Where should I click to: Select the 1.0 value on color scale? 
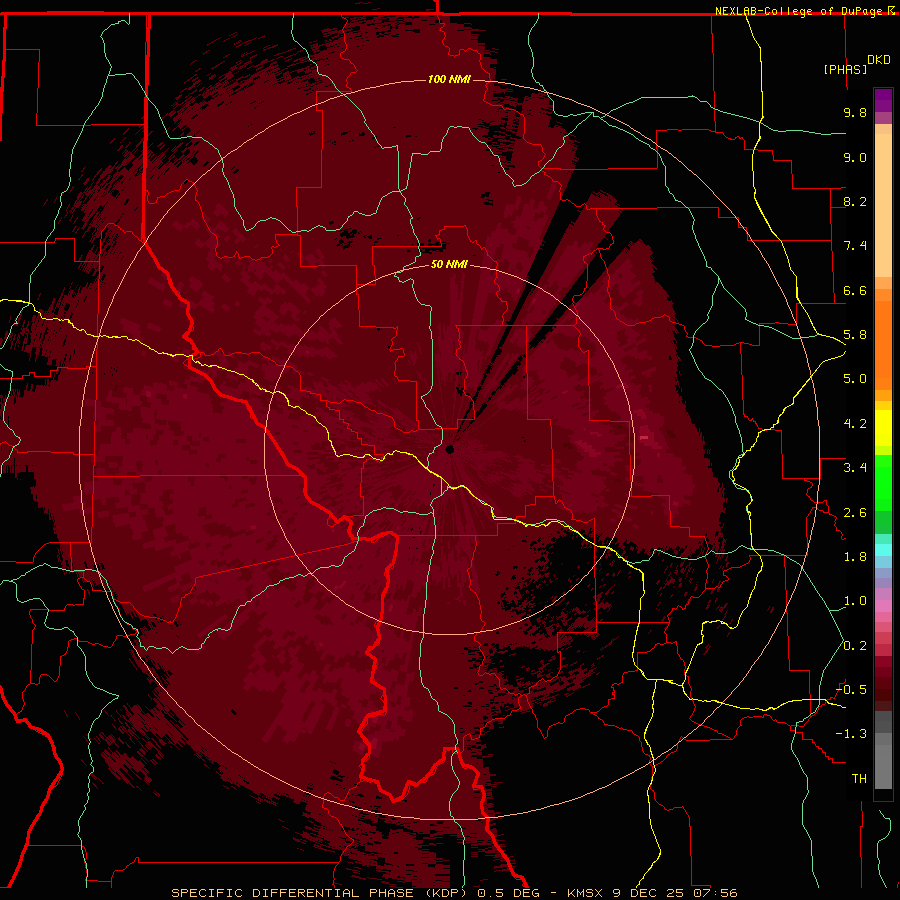coord(855,601)
